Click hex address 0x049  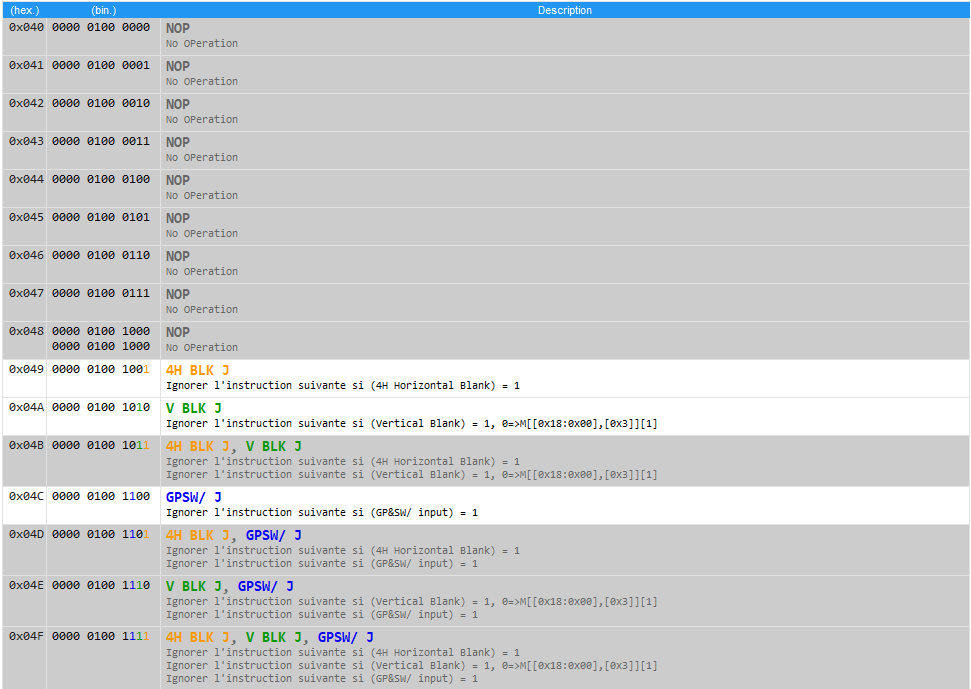click(27, 370)
